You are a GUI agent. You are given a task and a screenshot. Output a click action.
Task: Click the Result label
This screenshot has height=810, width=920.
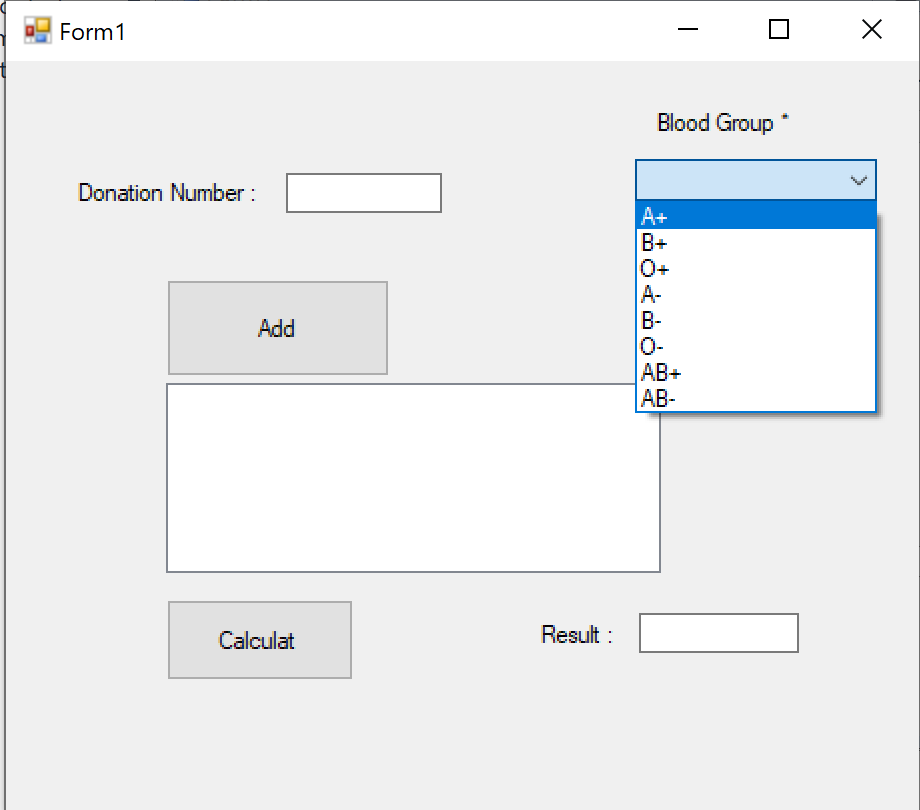pos(575,634)
